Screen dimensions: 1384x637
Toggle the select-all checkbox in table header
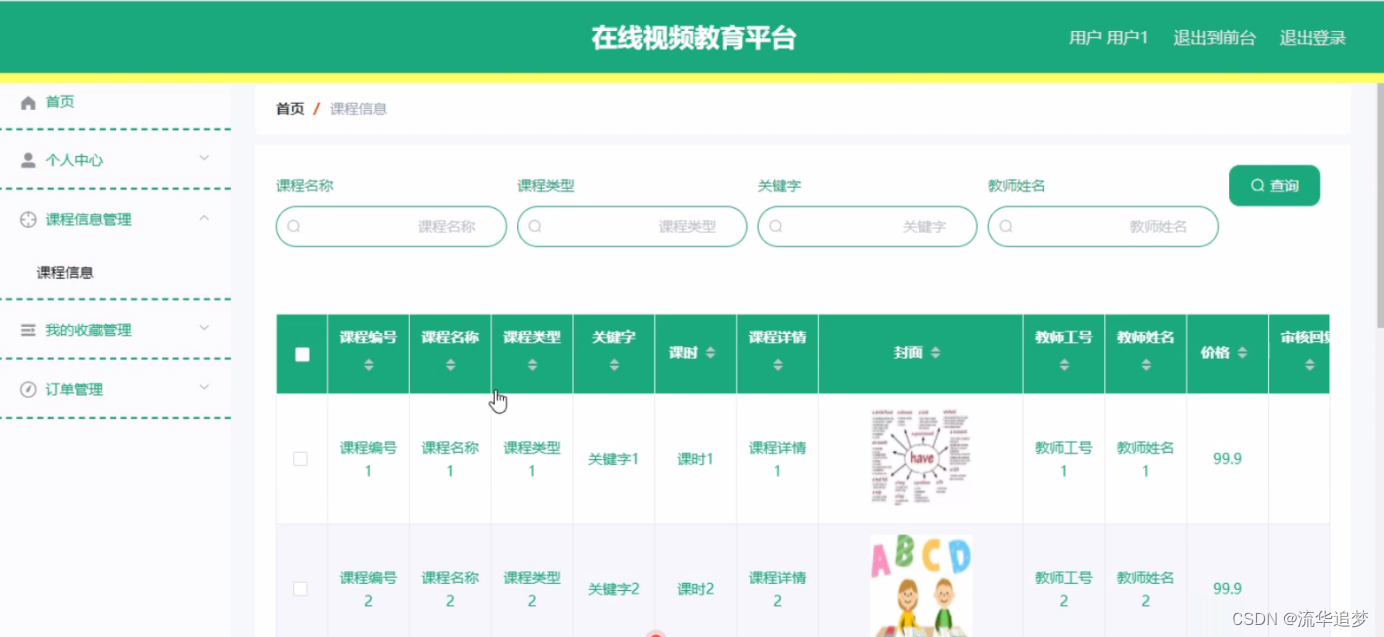(x=302, y=354)
